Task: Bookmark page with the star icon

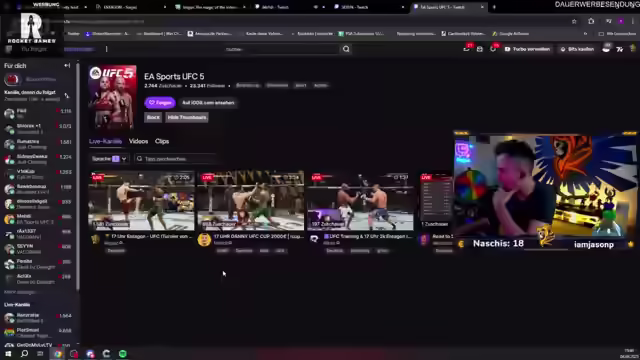Action: [x=574, y=21]
